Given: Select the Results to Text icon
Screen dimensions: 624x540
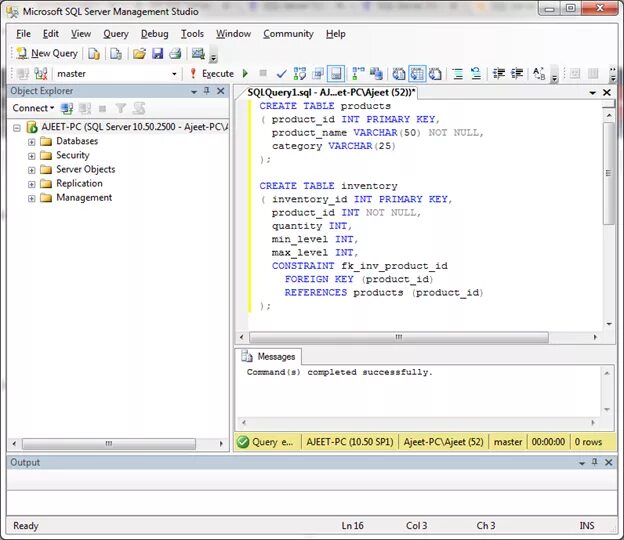Looking at the screenshot, I should [x=399, y=74].
